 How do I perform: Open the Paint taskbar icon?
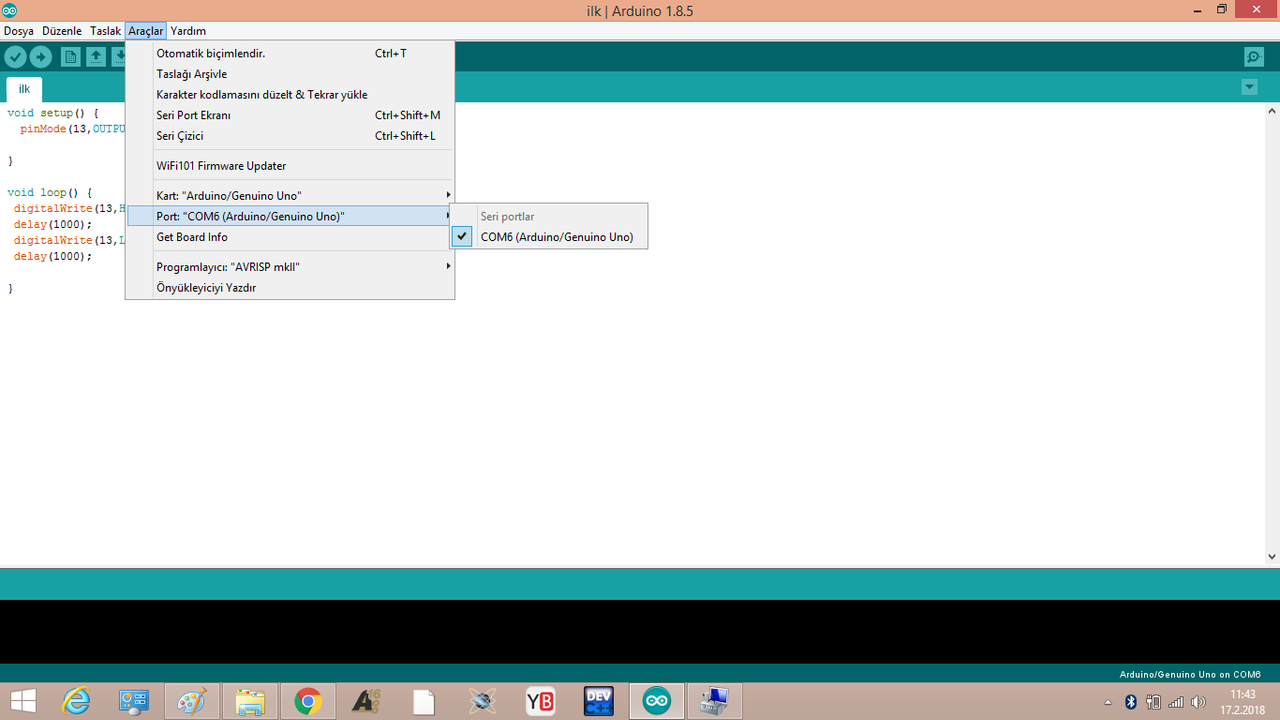(190, 701)
